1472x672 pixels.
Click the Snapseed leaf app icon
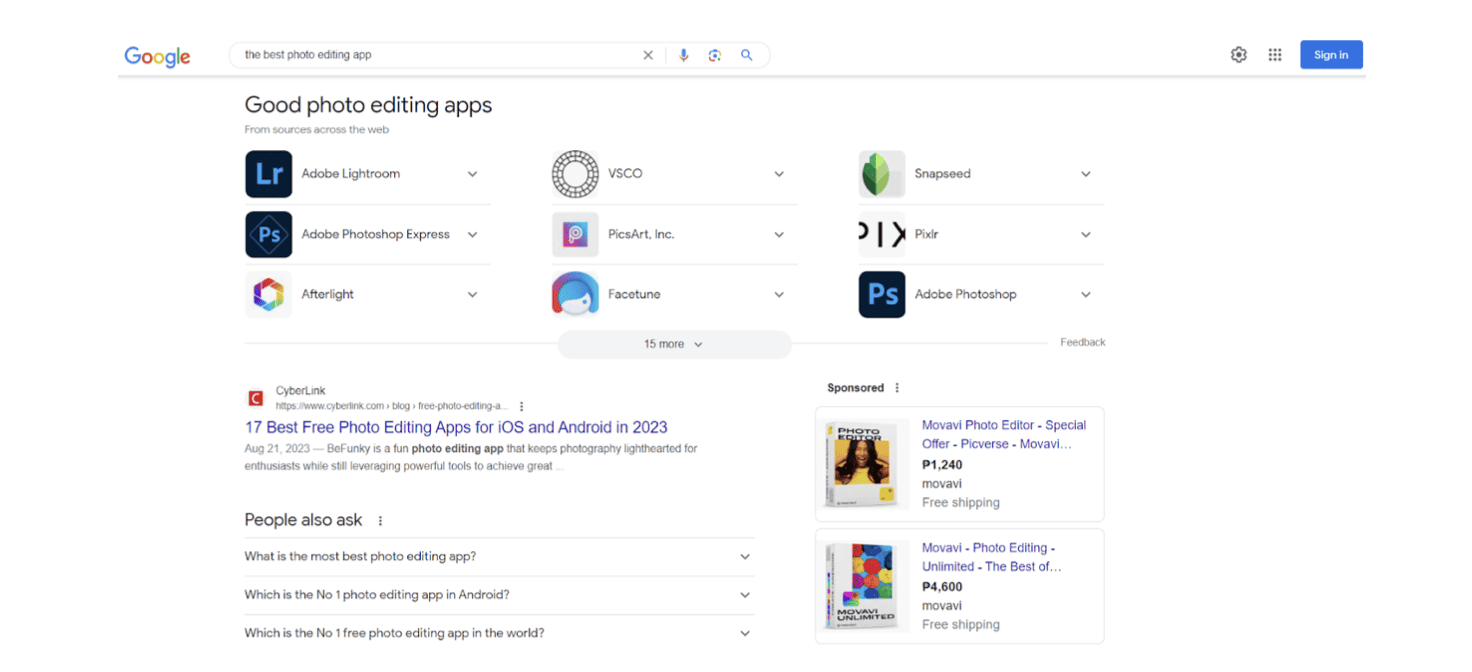882,174
